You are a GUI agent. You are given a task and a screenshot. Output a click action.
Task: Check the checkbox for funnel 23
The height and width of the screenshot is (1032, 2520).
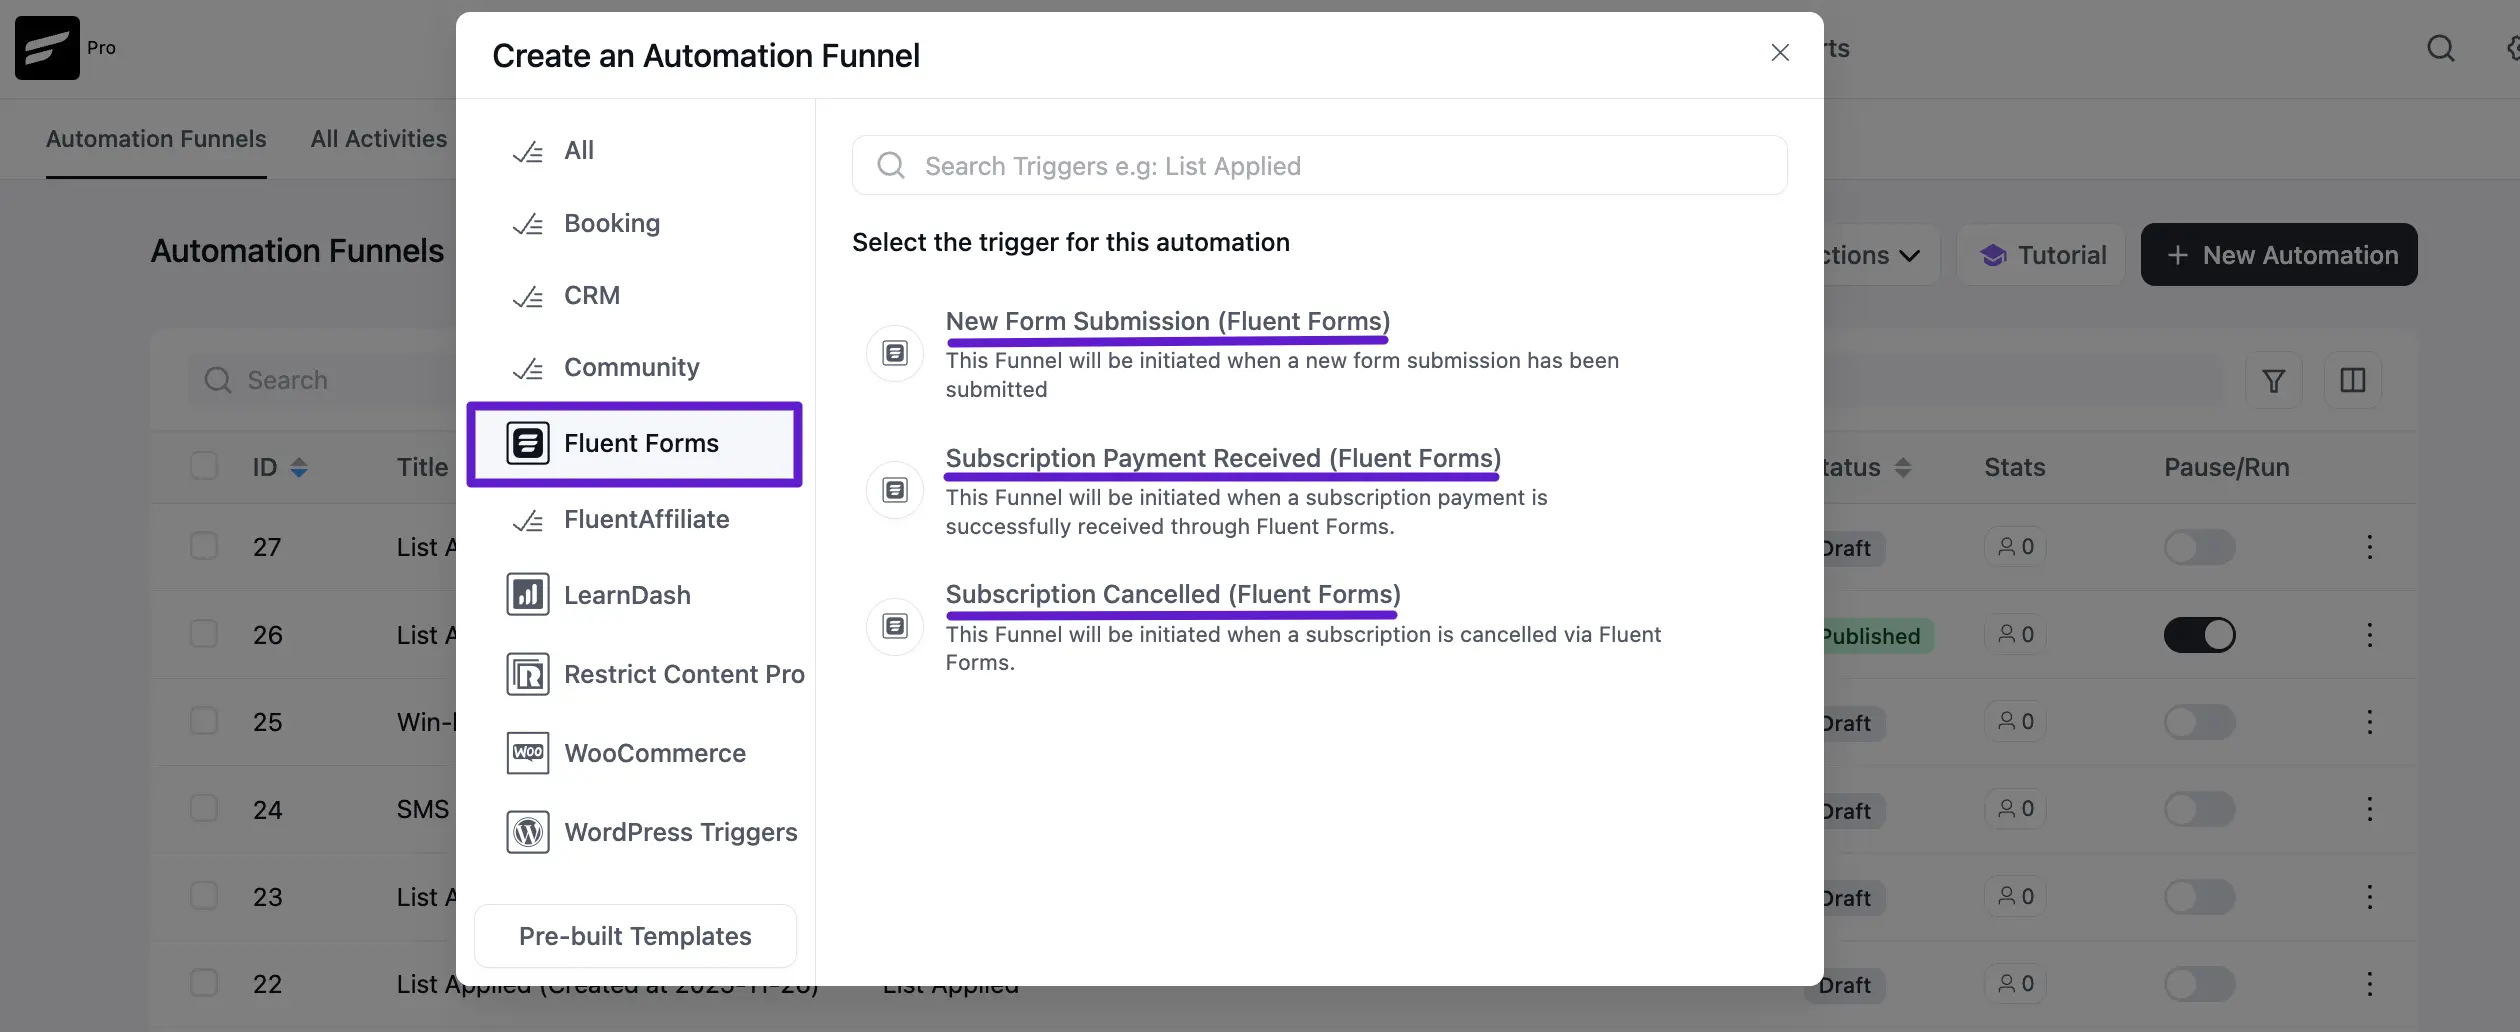pyautogui.click(x=204, y=896)
